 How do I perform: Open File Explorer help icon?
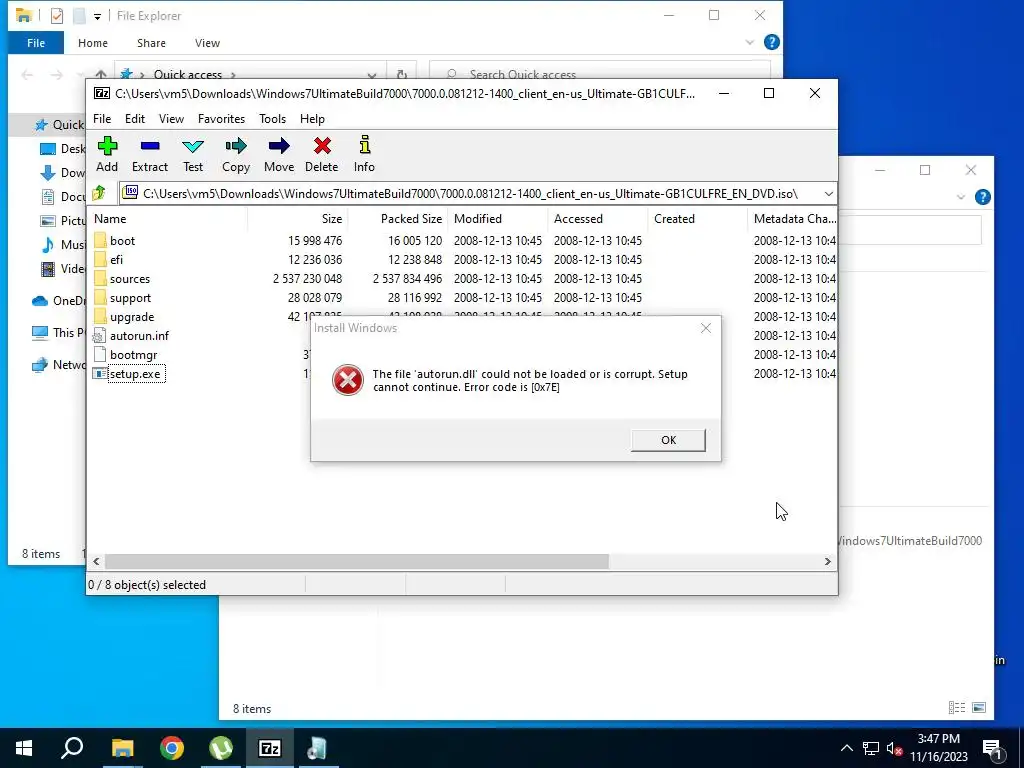(771, 42)
